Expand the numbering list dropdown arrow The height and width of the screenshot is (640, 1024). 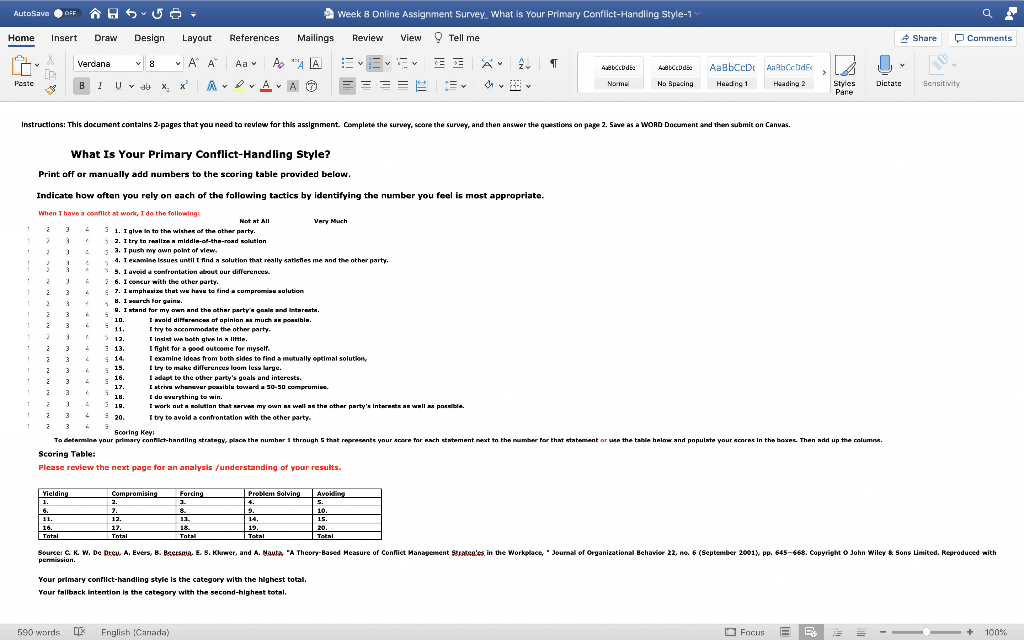[x=387, y=63]
